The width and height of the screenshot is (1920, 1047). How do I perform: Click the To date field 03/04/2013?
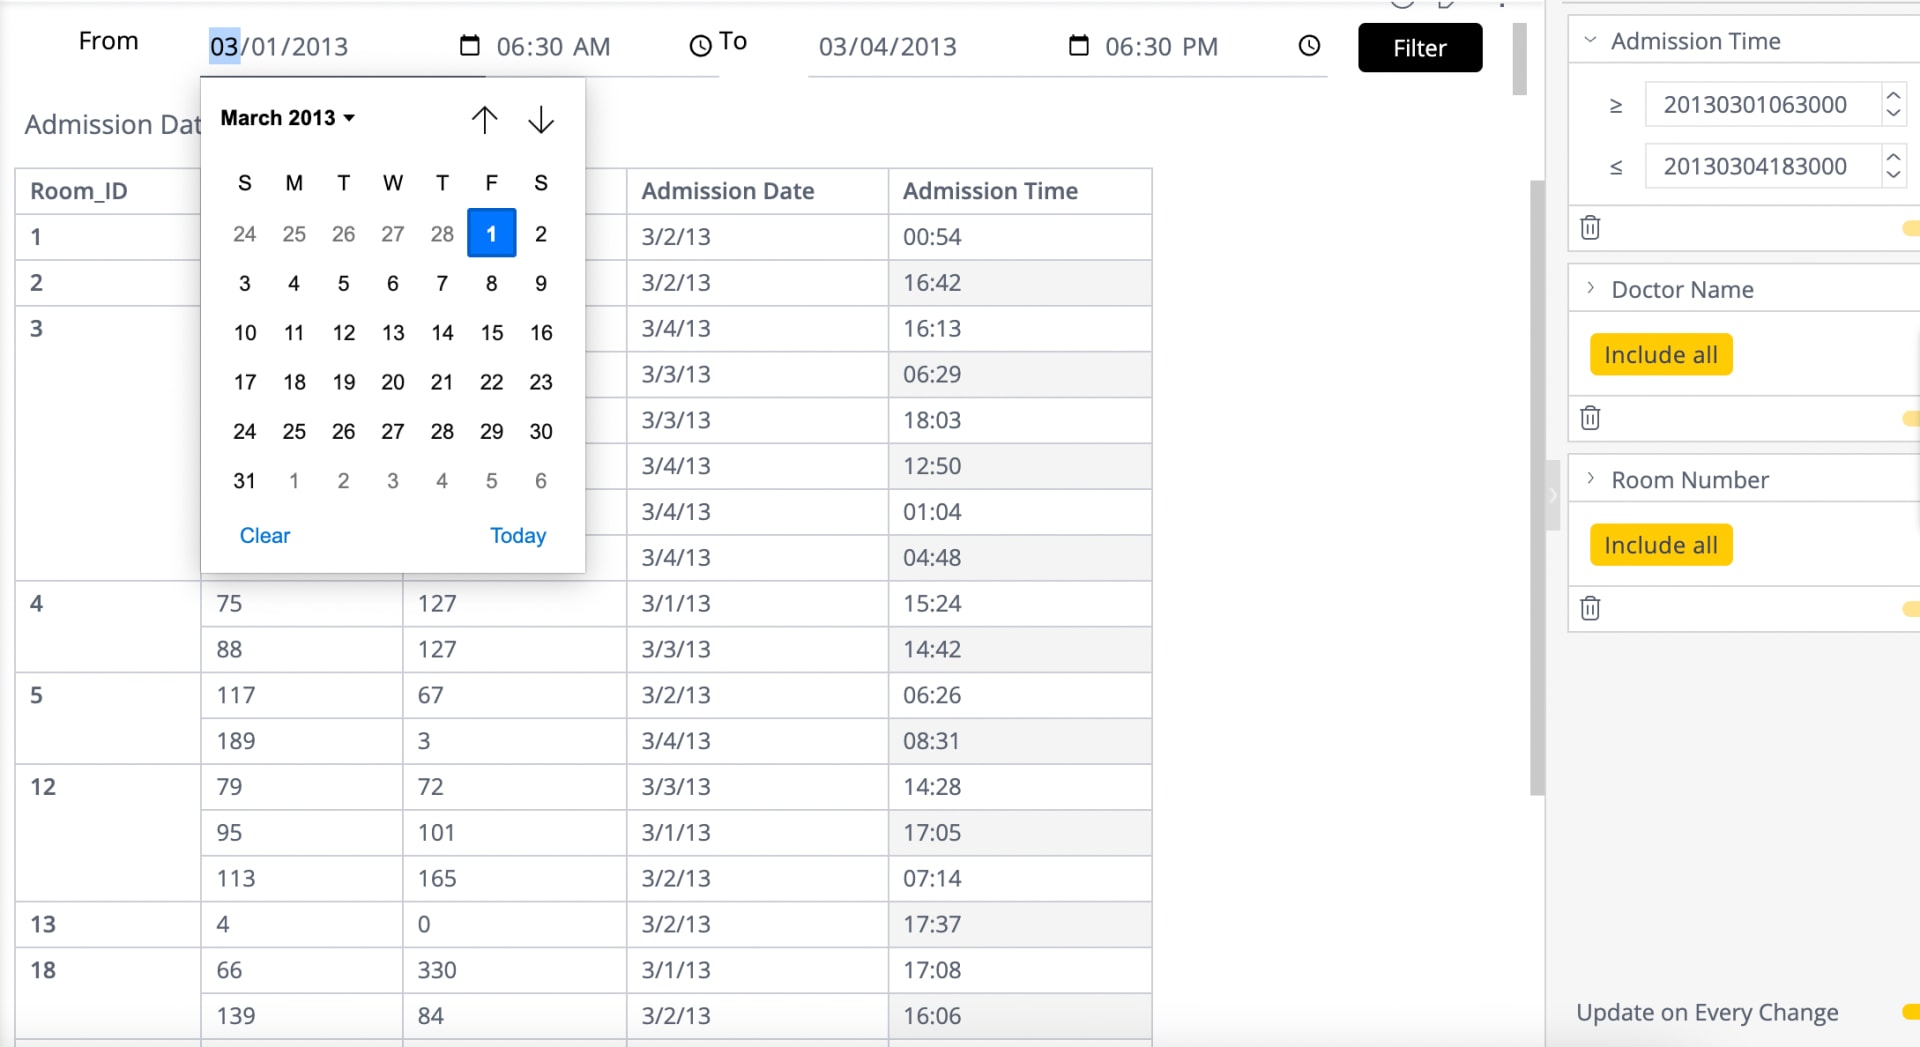[x=888, y=46]
